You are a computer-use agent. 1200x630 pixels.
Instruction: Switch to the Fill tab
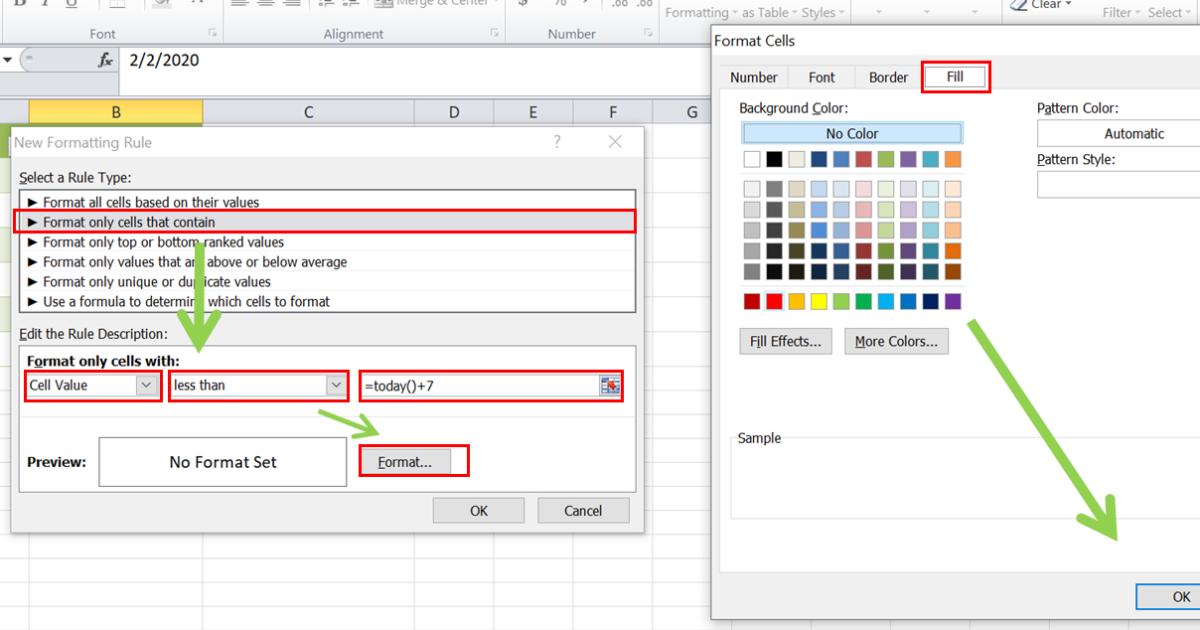click(x=955, y=76)
